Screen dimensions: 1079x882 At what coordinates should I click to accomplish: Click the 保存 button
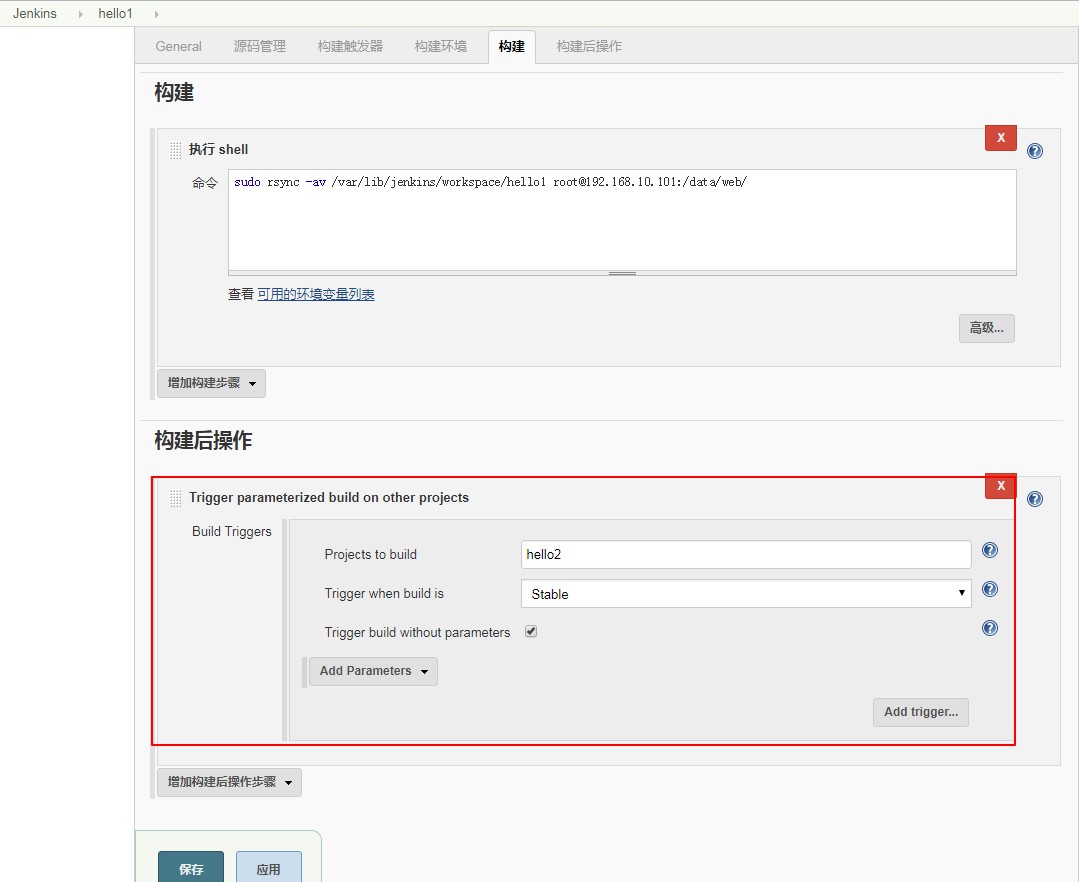pyautogui.click(x=191, y=868)
